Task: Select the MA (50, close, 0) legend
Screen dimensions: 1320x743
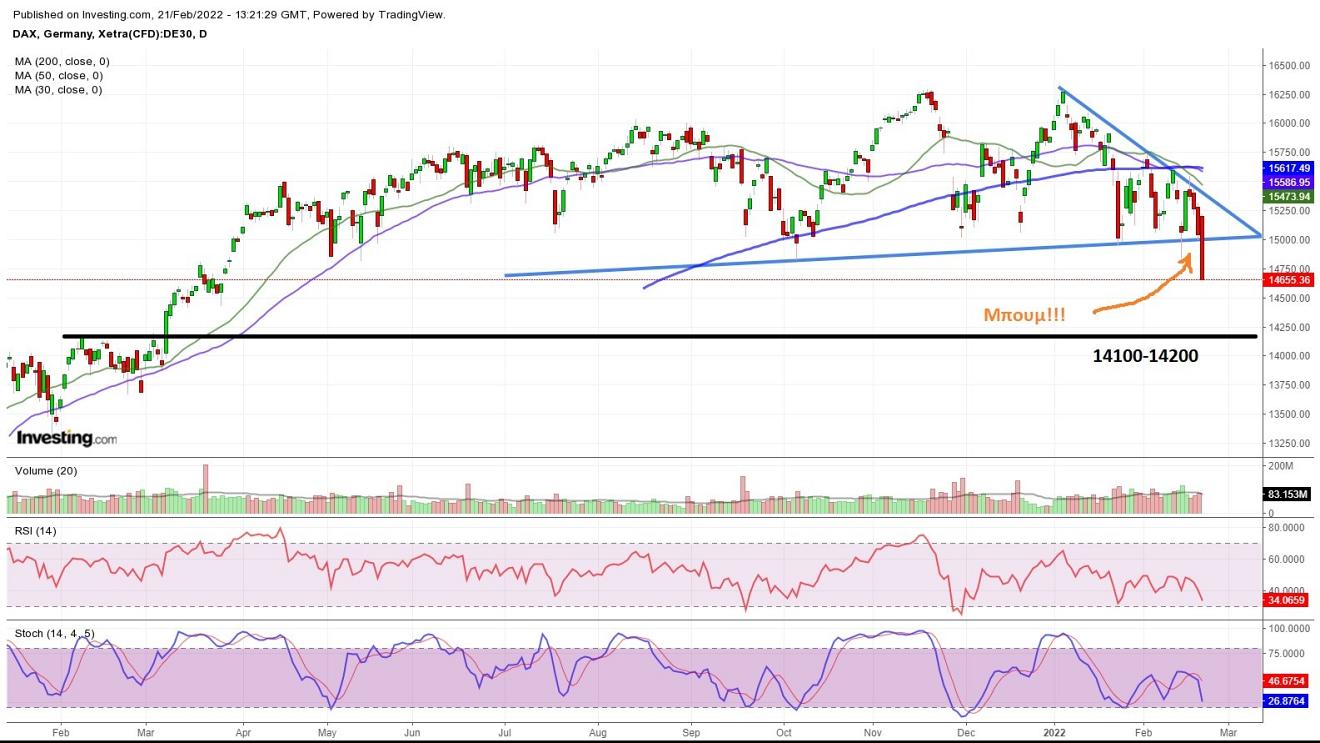Action: pos(58,76)
